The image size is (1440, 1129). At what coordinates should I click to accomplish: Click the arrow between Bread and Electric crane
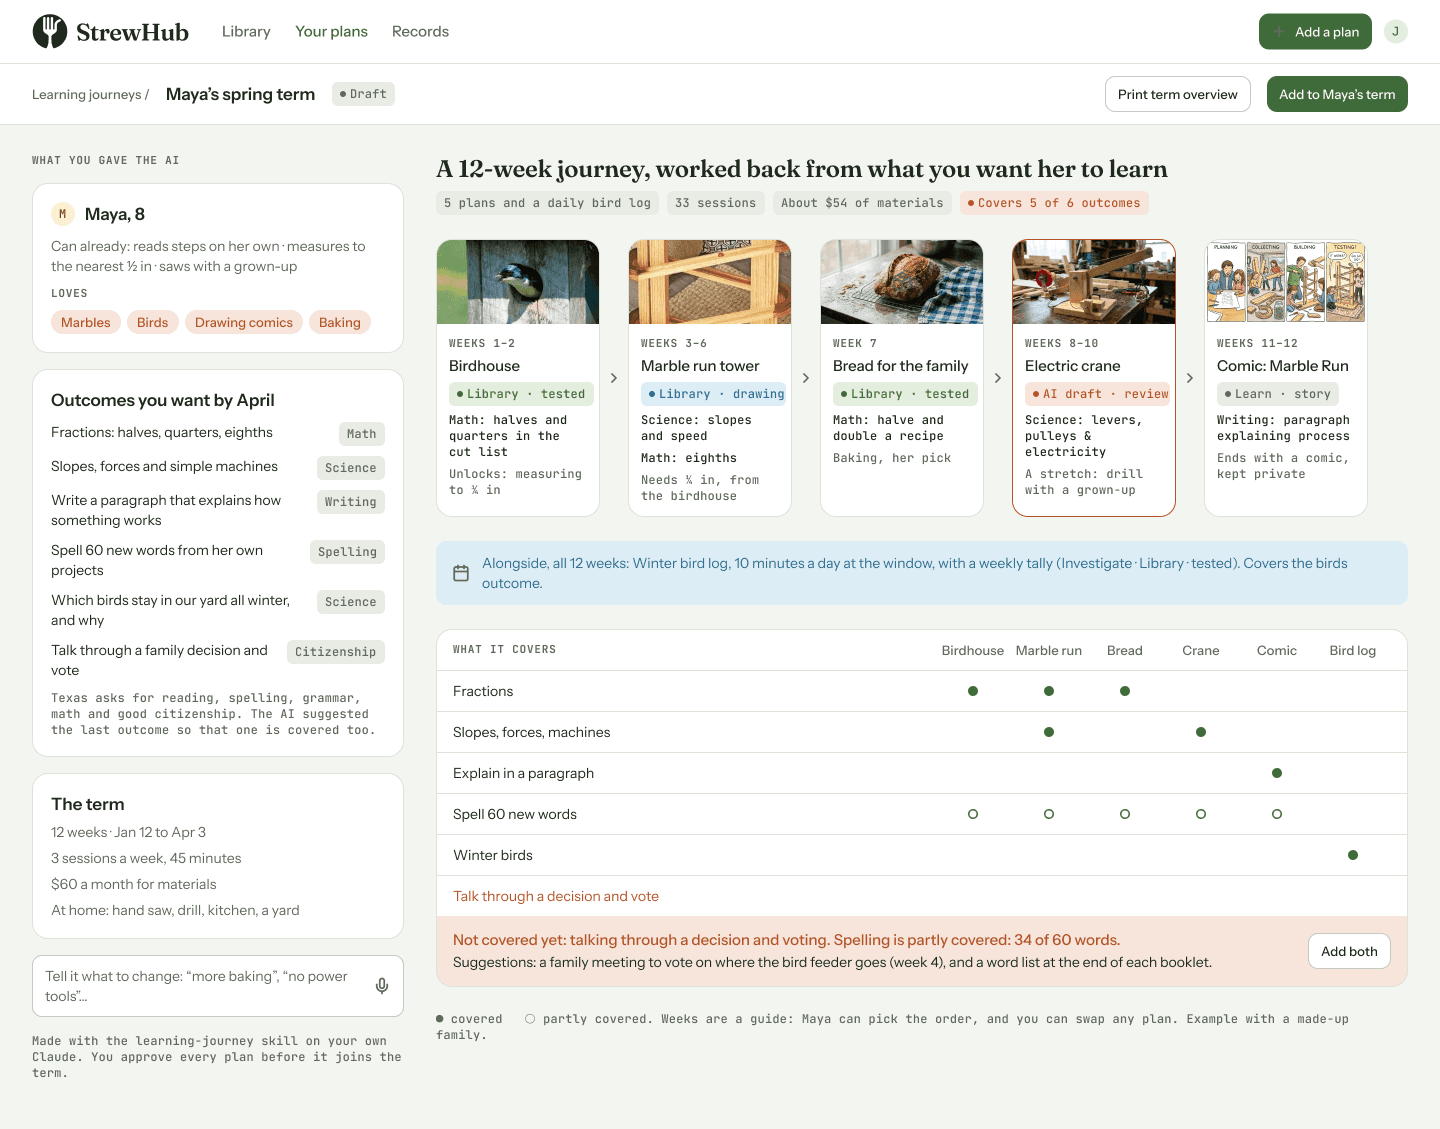coord(998,378)
